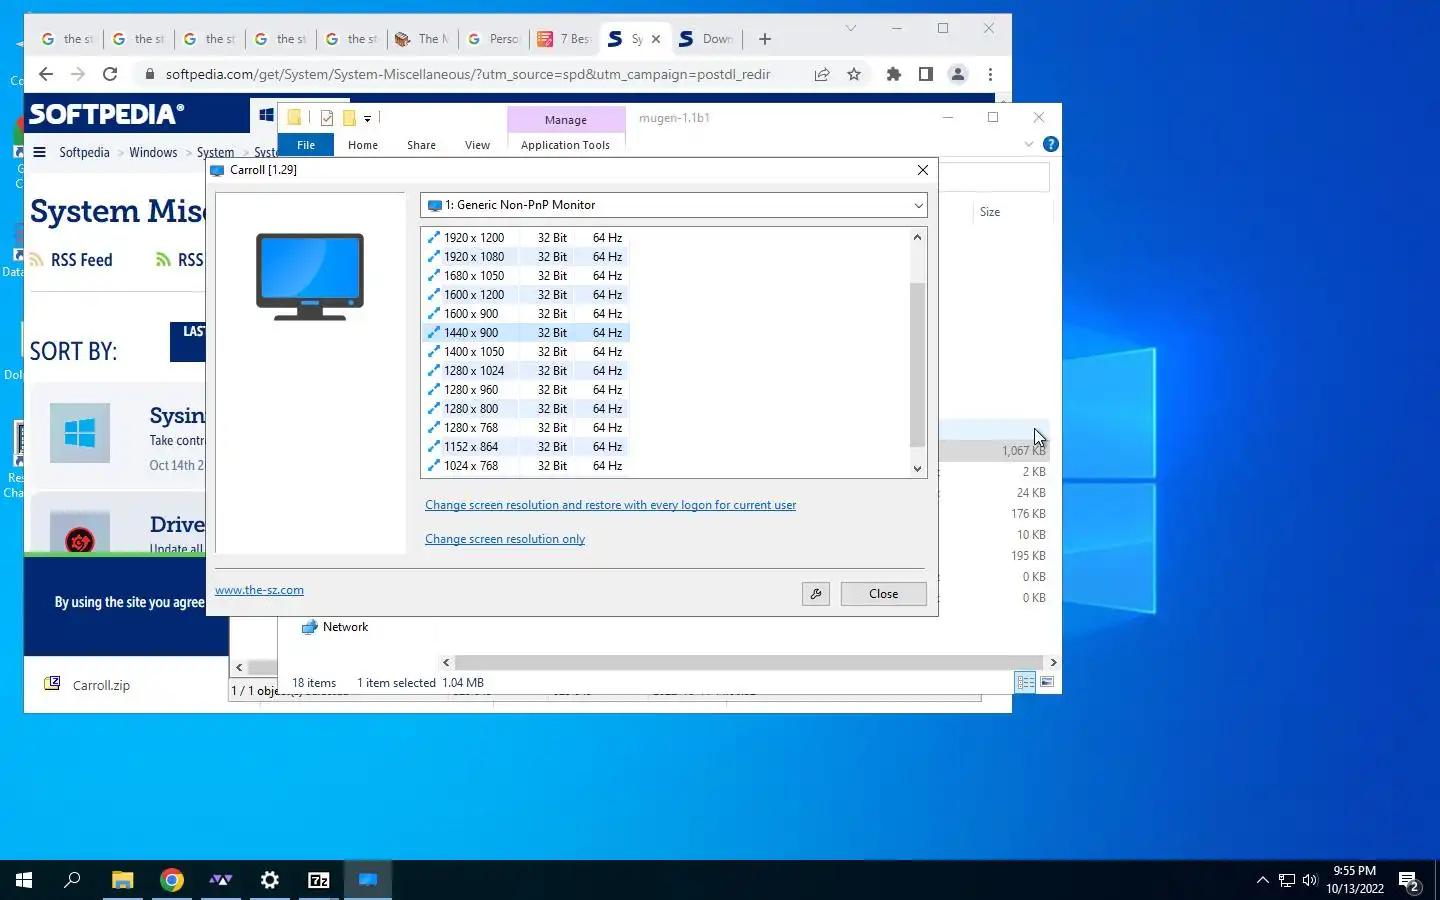The width and height of the screenshot is (1440, 900).
Task: Click the Windows breadcrumb on Softpedia
Action: click(x=153, y=152)
